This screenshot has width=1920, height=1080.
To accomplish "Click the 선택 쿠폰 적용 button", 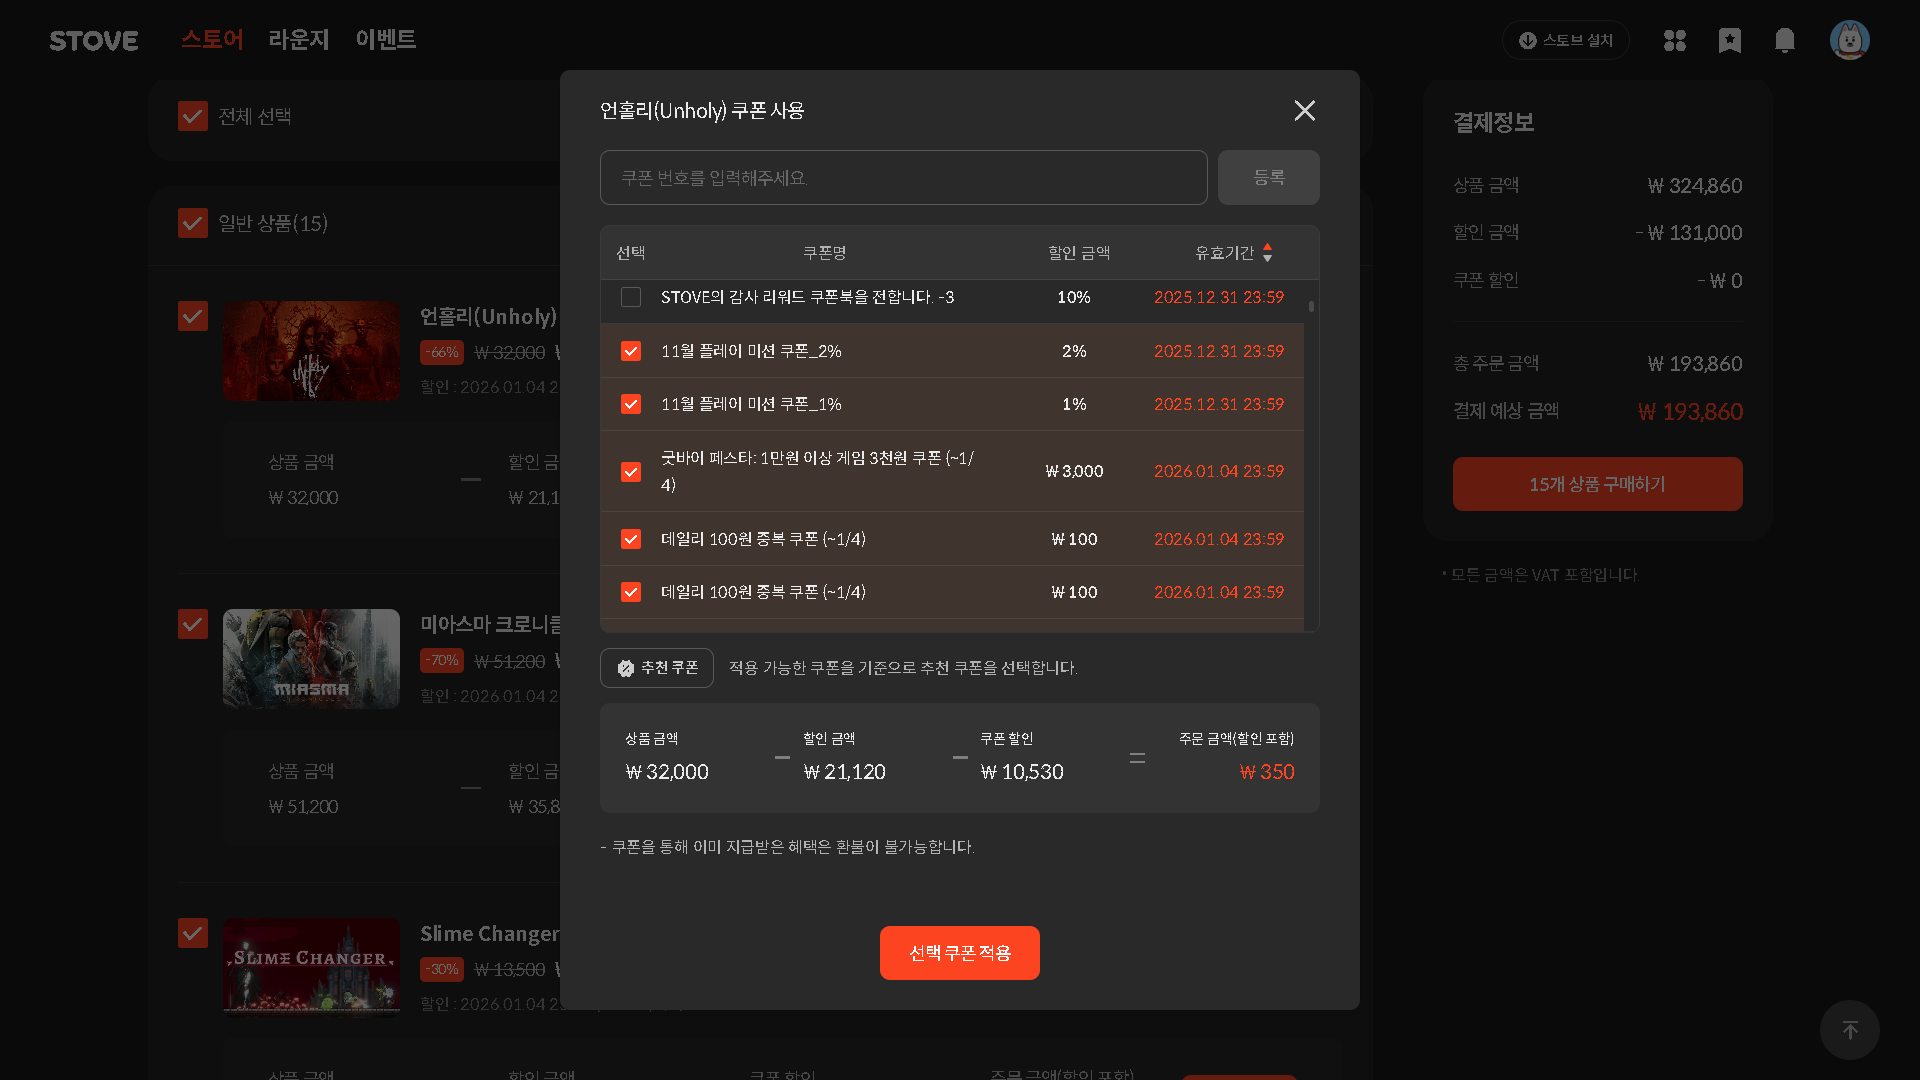I will click(959, 953).
